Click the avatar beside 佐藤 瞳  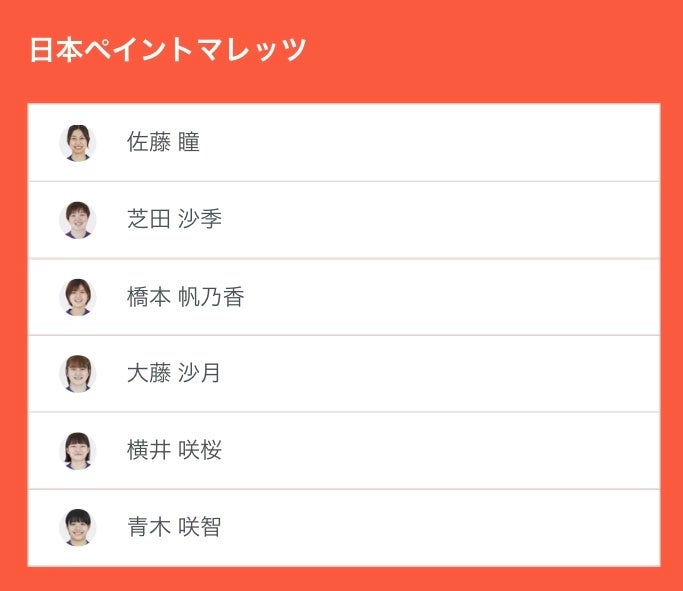click(77, 143)
